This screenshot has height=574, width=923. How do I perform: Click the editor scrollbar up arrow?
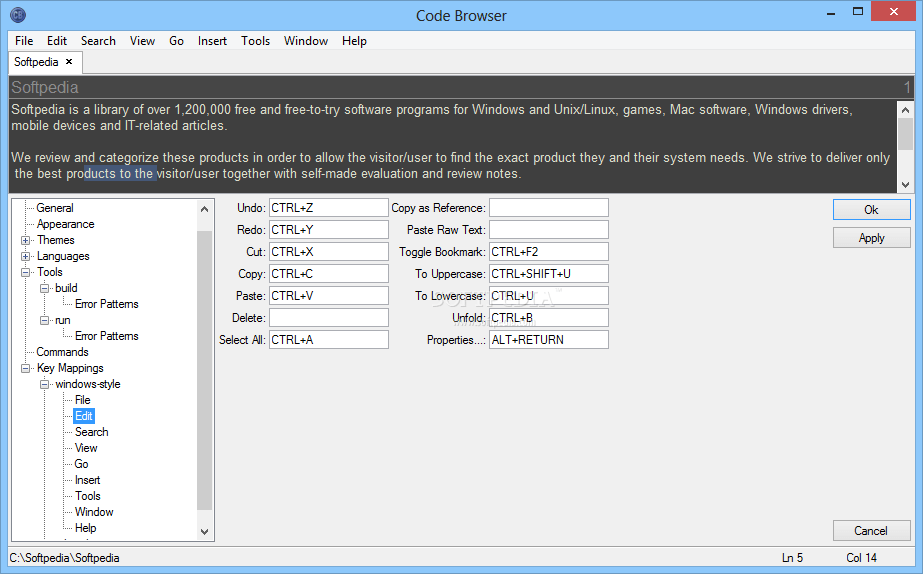click(905, 110)
